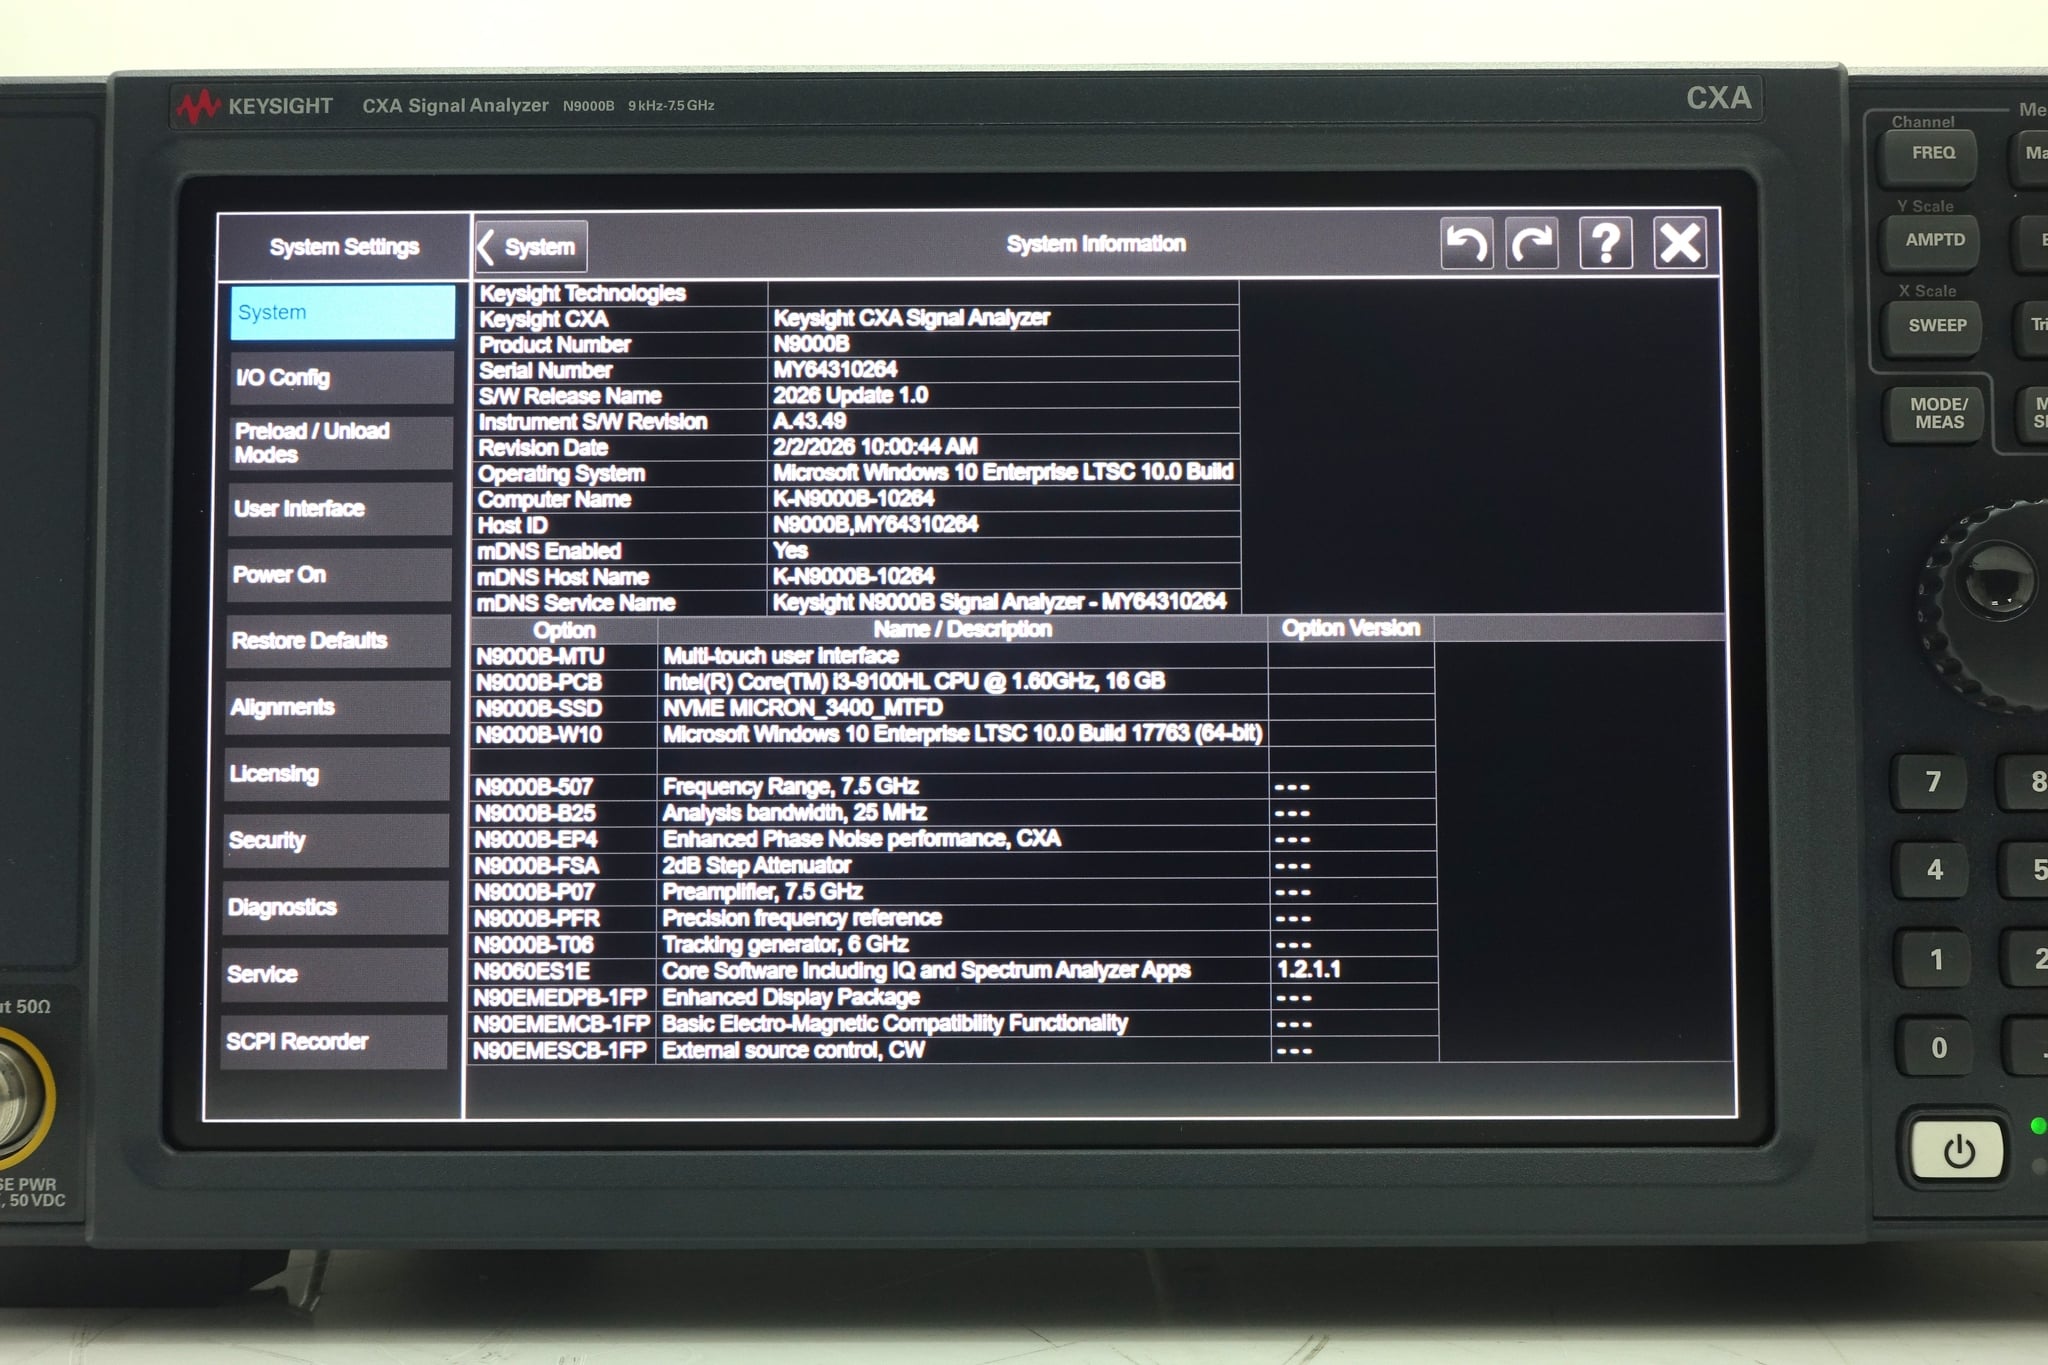2048x1365 pixels.
Task: Tap the numeric keypad 7 key
Action: pos(1932,782)
